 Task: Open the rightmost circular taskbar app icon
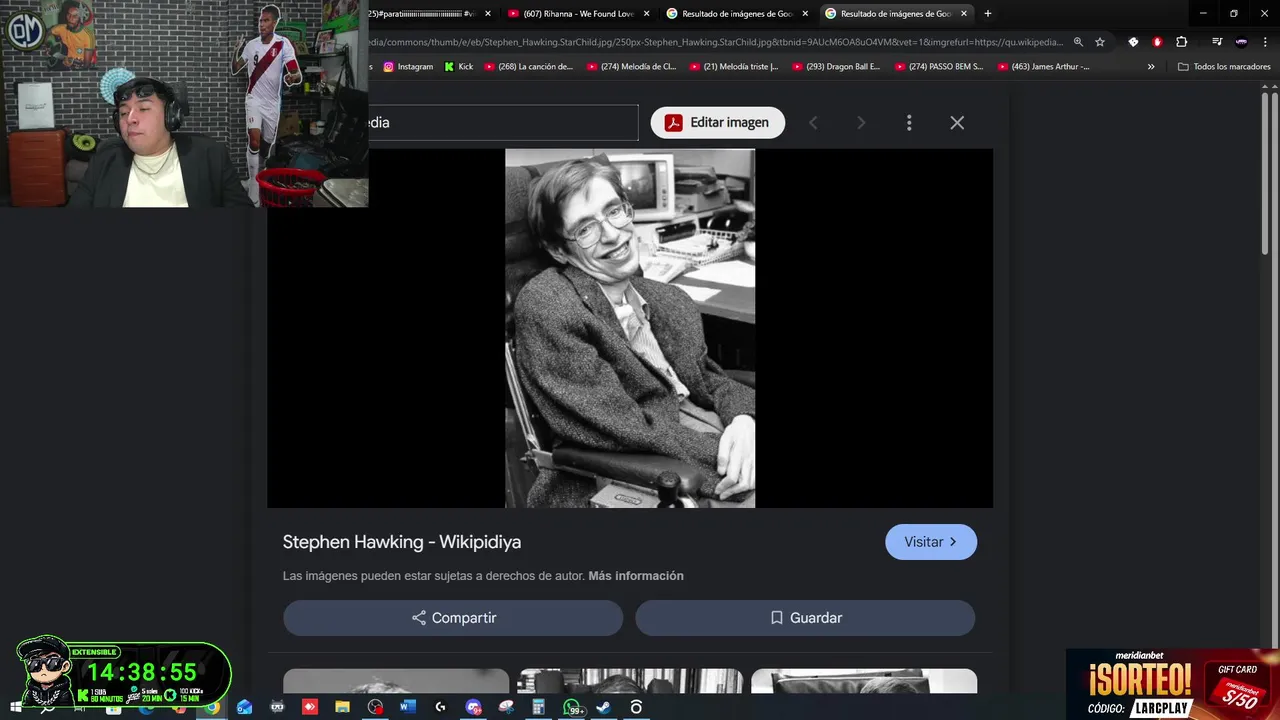636,707
